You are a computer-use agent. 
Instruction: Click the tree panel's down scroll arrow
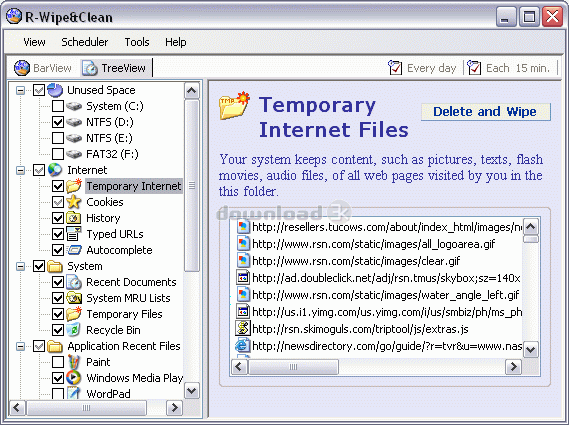(191, 391)
